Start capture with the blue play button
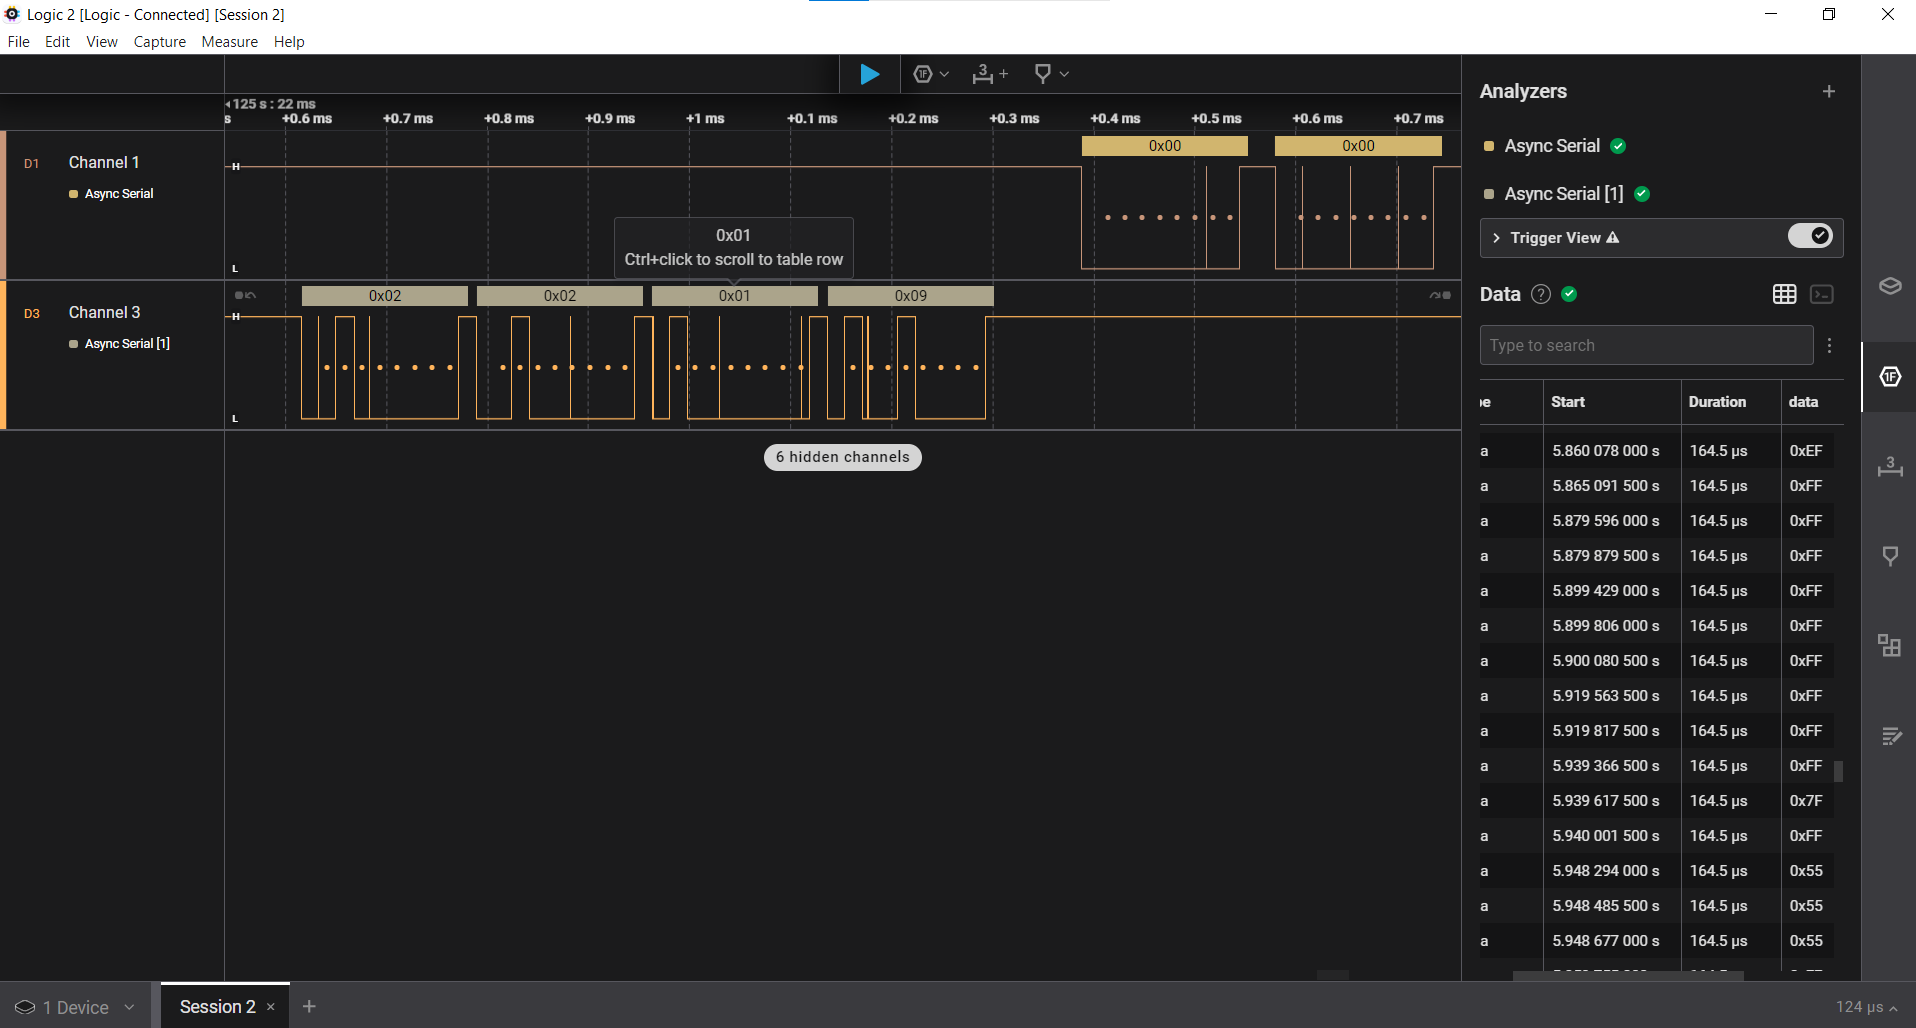 [x=869, y=74]
